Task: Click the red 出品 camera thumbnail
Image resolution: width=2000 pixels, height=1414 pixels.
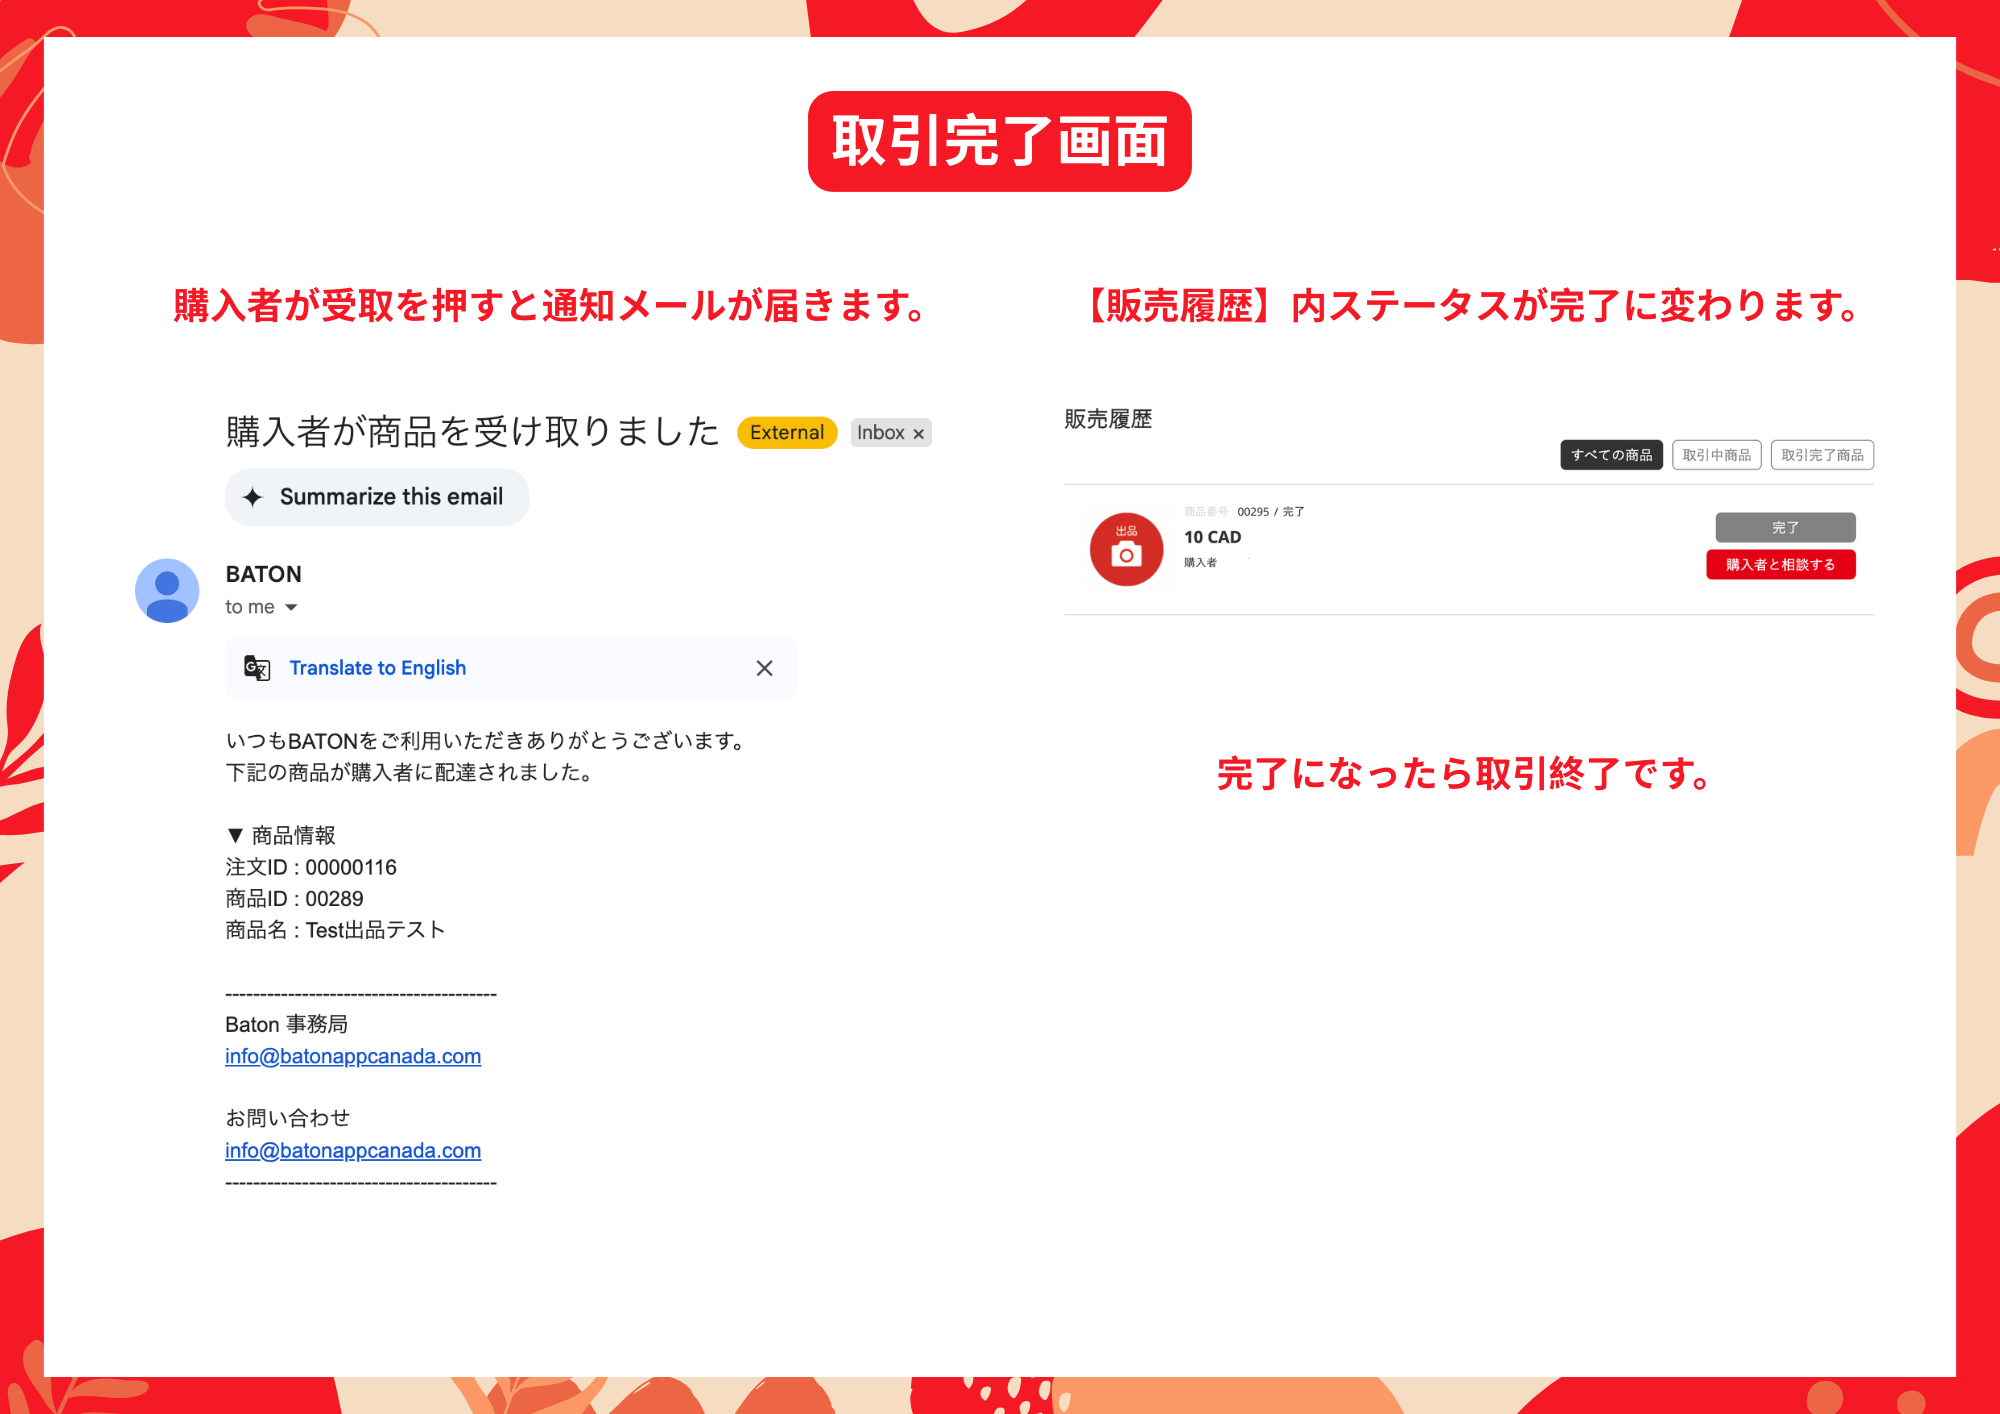Action: [x=1126, y=549]
